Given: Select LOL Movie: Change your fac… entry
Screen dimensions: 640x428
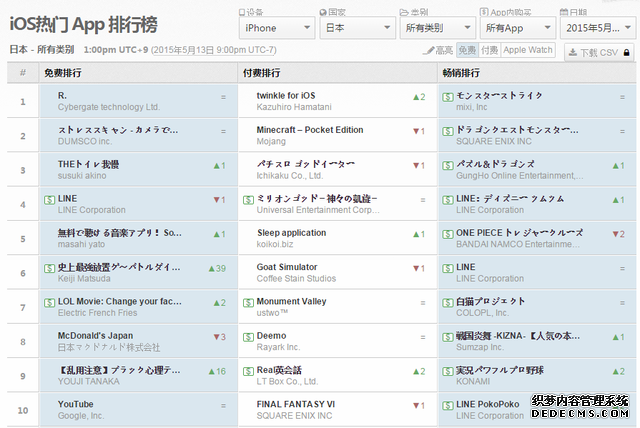Looking at the screenshot, I should [120, 301].
